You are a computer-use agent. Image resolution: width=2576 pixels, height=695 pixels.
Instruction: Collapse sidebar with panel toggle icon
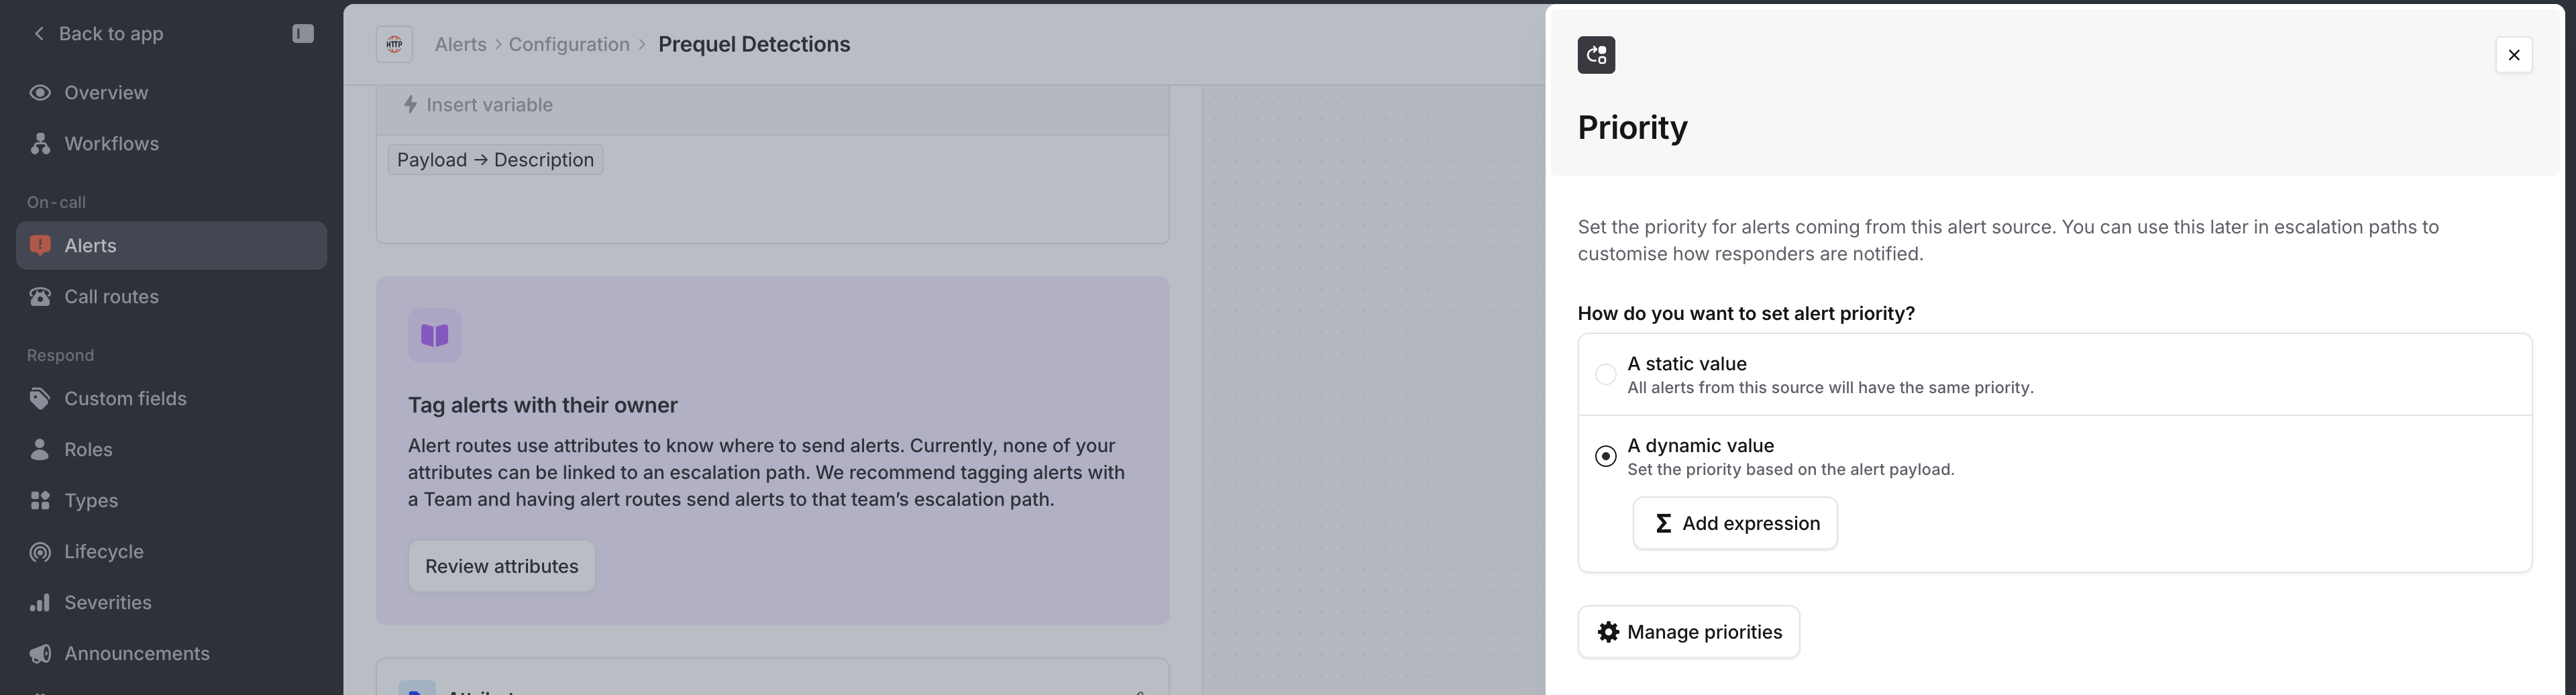point(303,34)
